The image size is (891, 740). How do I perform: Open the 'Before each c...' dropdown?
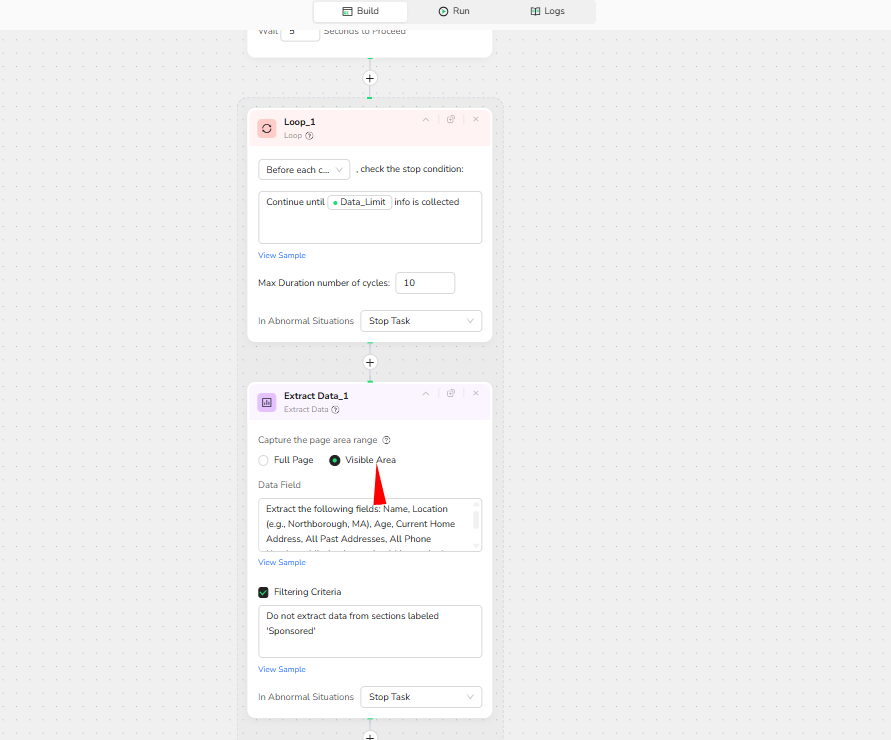[x=304, y=170]
